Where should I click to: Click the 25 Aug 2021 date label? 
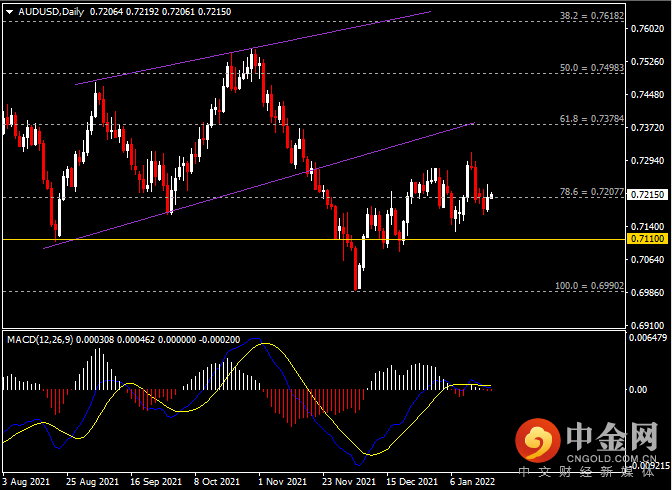pyautogui.click(x=93, y=482)
